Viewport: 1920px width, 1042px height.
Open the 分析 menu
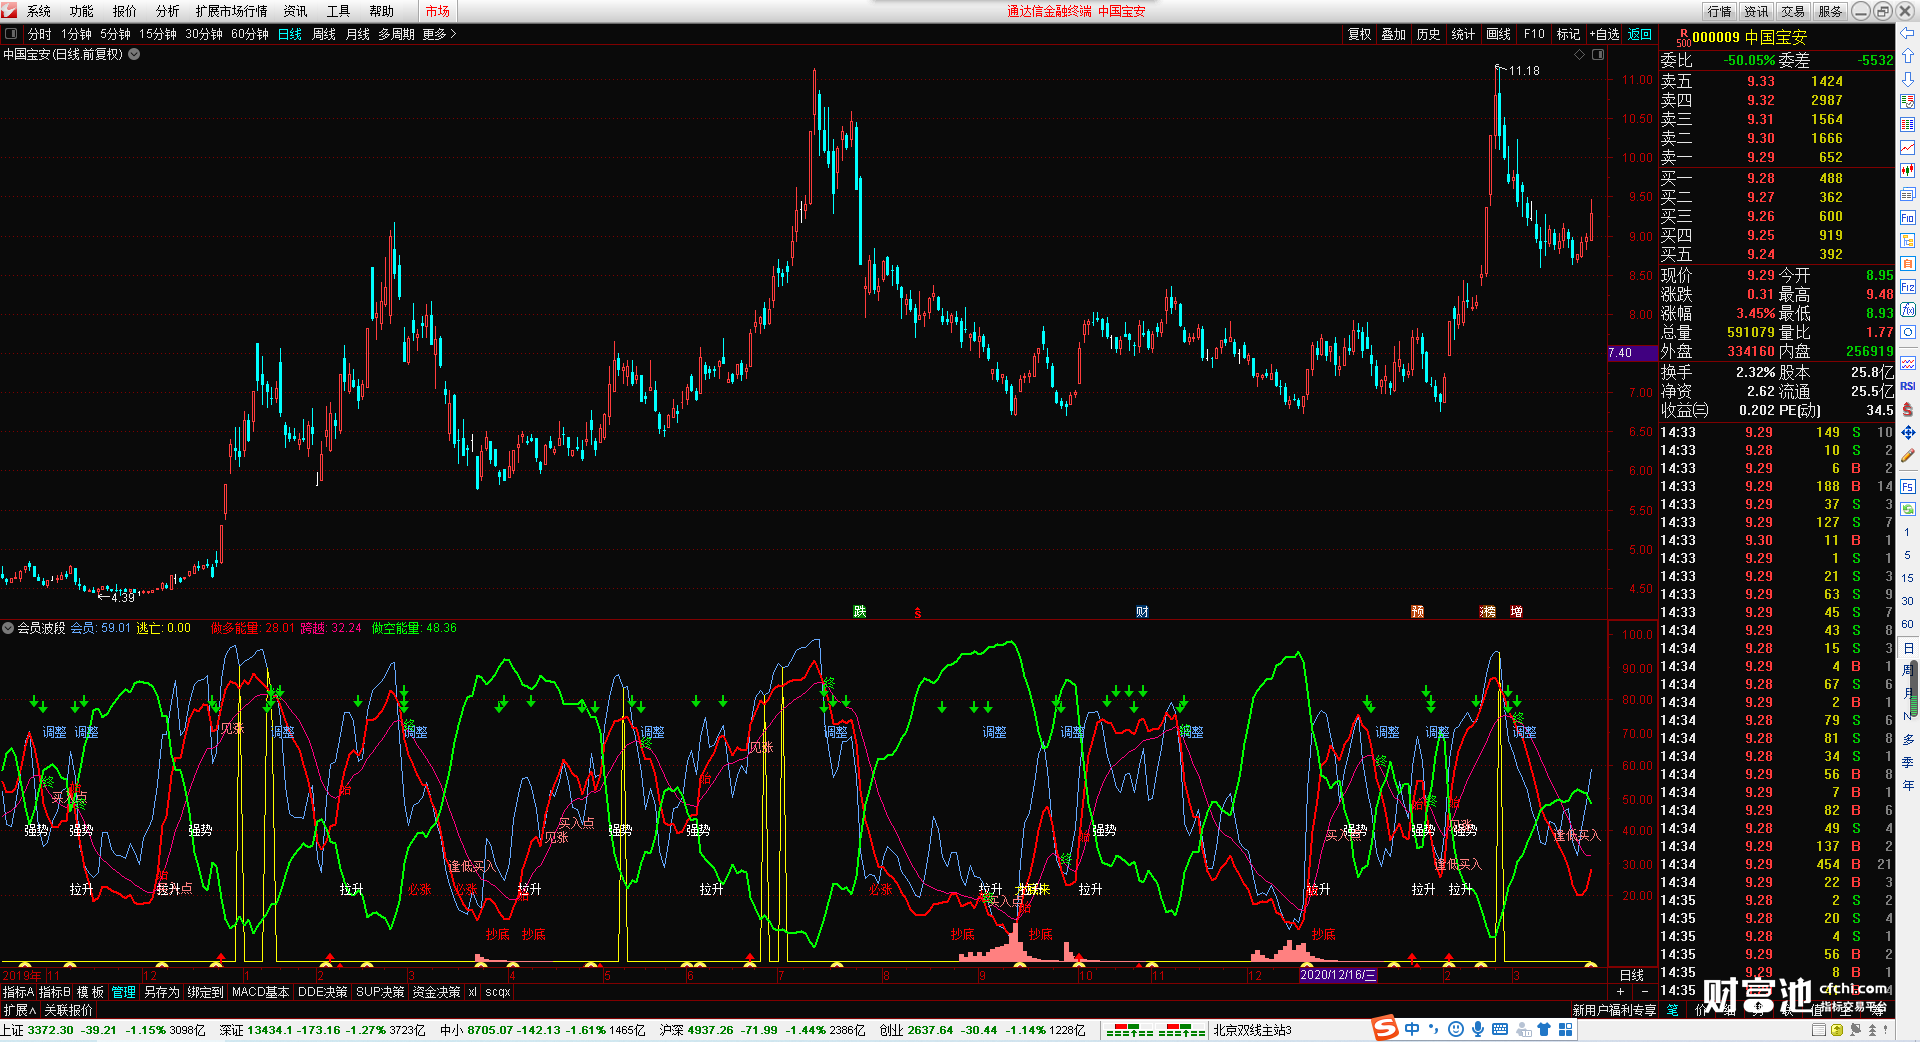168,11
